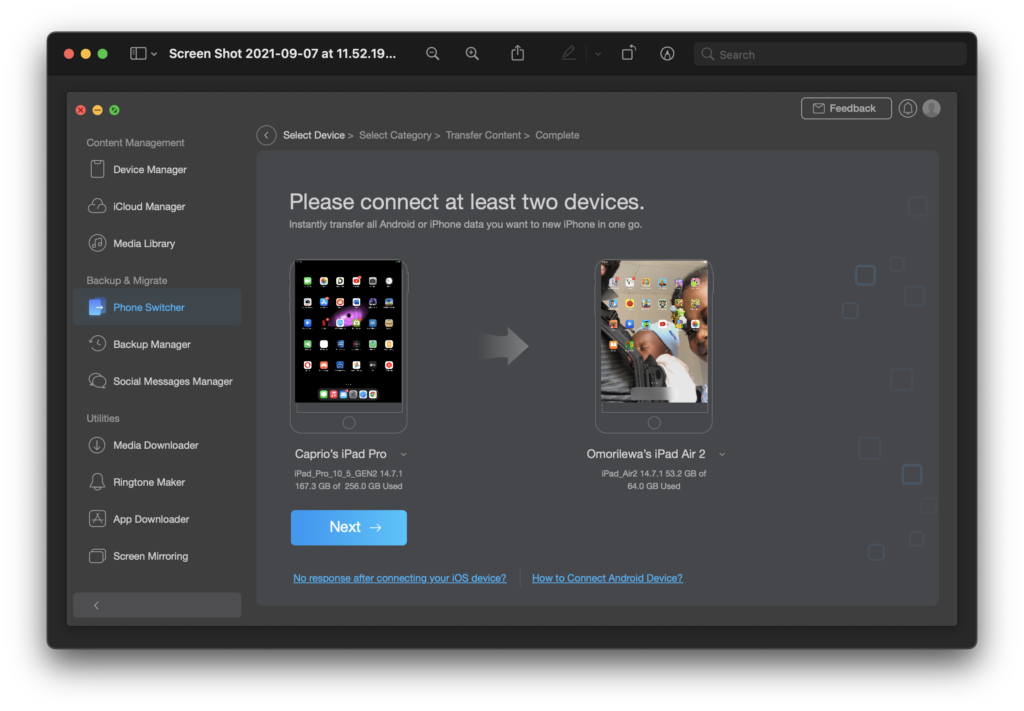Click Caprio's iPad Pro screen thumbnail
The height and width of the screenshot is (711, 1024).
click(x=348, y=331)
